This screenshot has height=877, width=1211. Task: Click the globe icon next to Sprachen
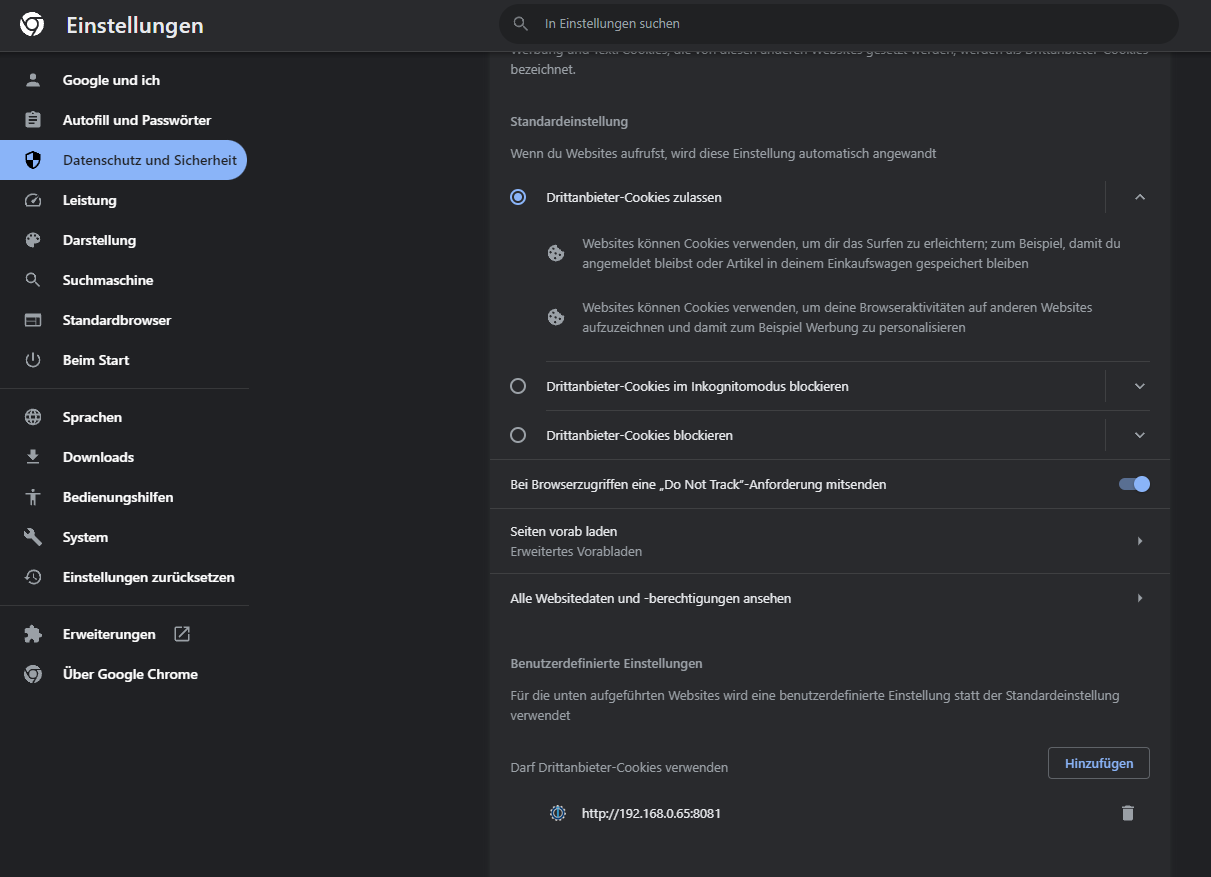coord(33,417)
